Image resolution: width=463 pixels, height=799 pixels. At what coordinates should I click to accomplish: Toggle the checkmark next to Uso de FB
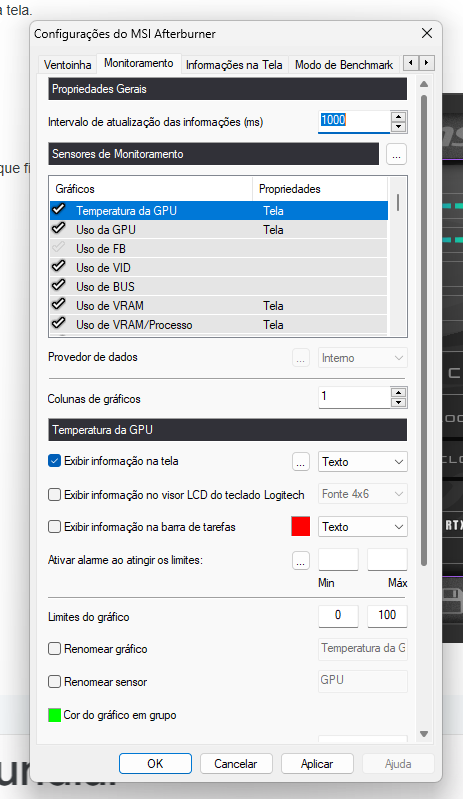pos(59,248)
